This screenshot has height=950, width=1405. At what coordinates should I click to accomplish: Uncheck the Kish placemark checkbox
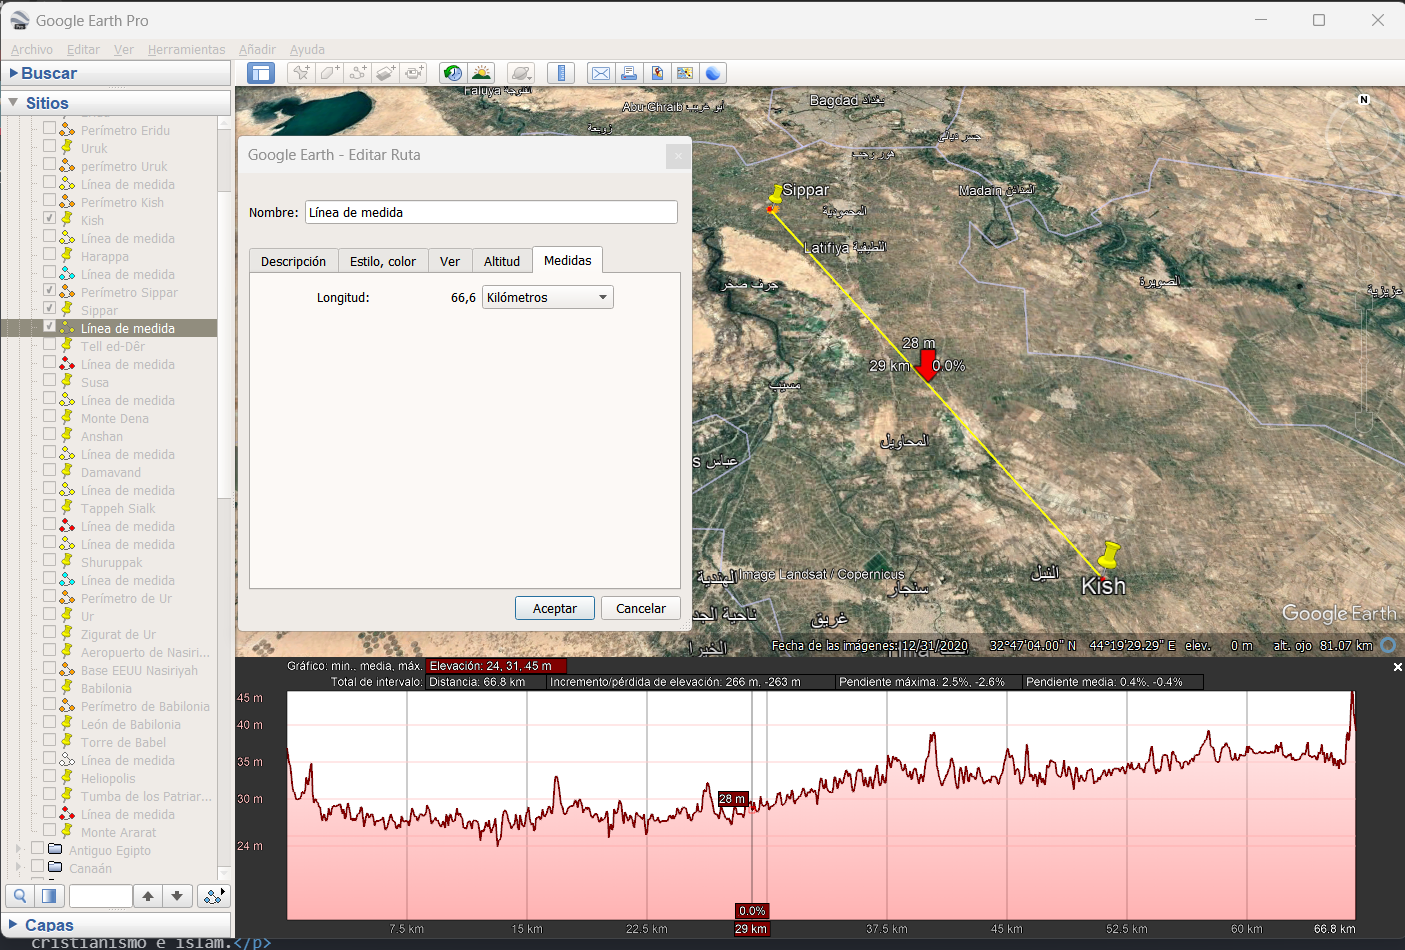(49, 218)
